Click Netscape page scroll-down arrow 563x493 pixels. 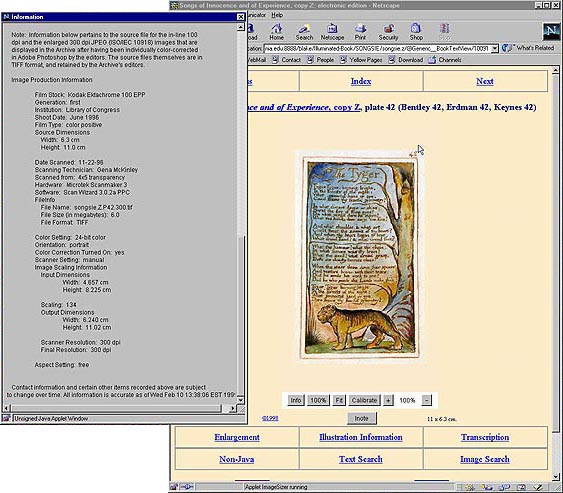click(556, 477)
